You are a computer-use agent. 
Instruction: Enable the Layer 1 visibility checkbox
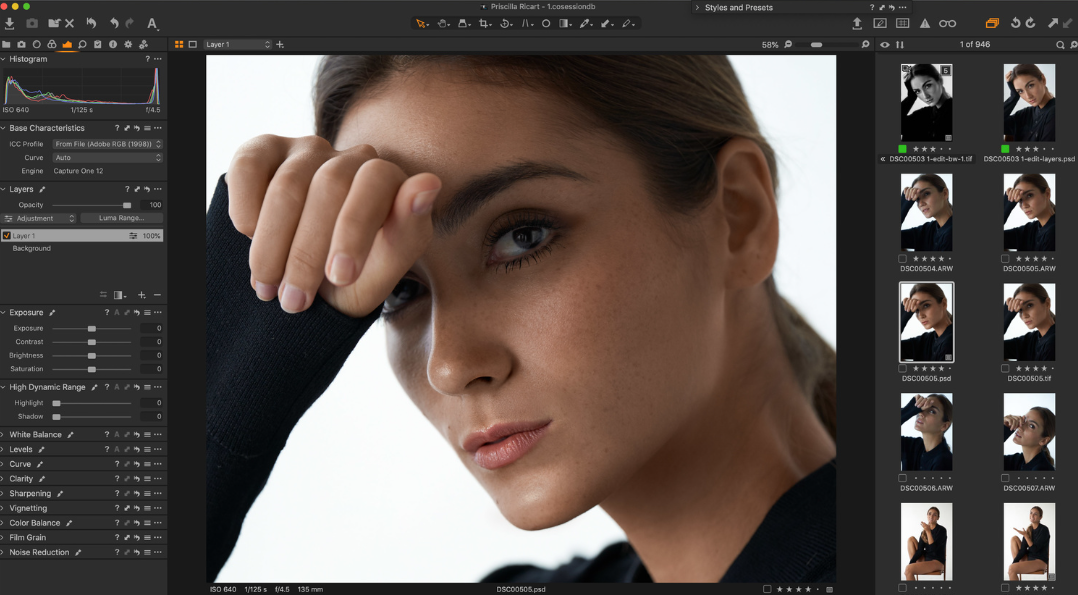8,235
